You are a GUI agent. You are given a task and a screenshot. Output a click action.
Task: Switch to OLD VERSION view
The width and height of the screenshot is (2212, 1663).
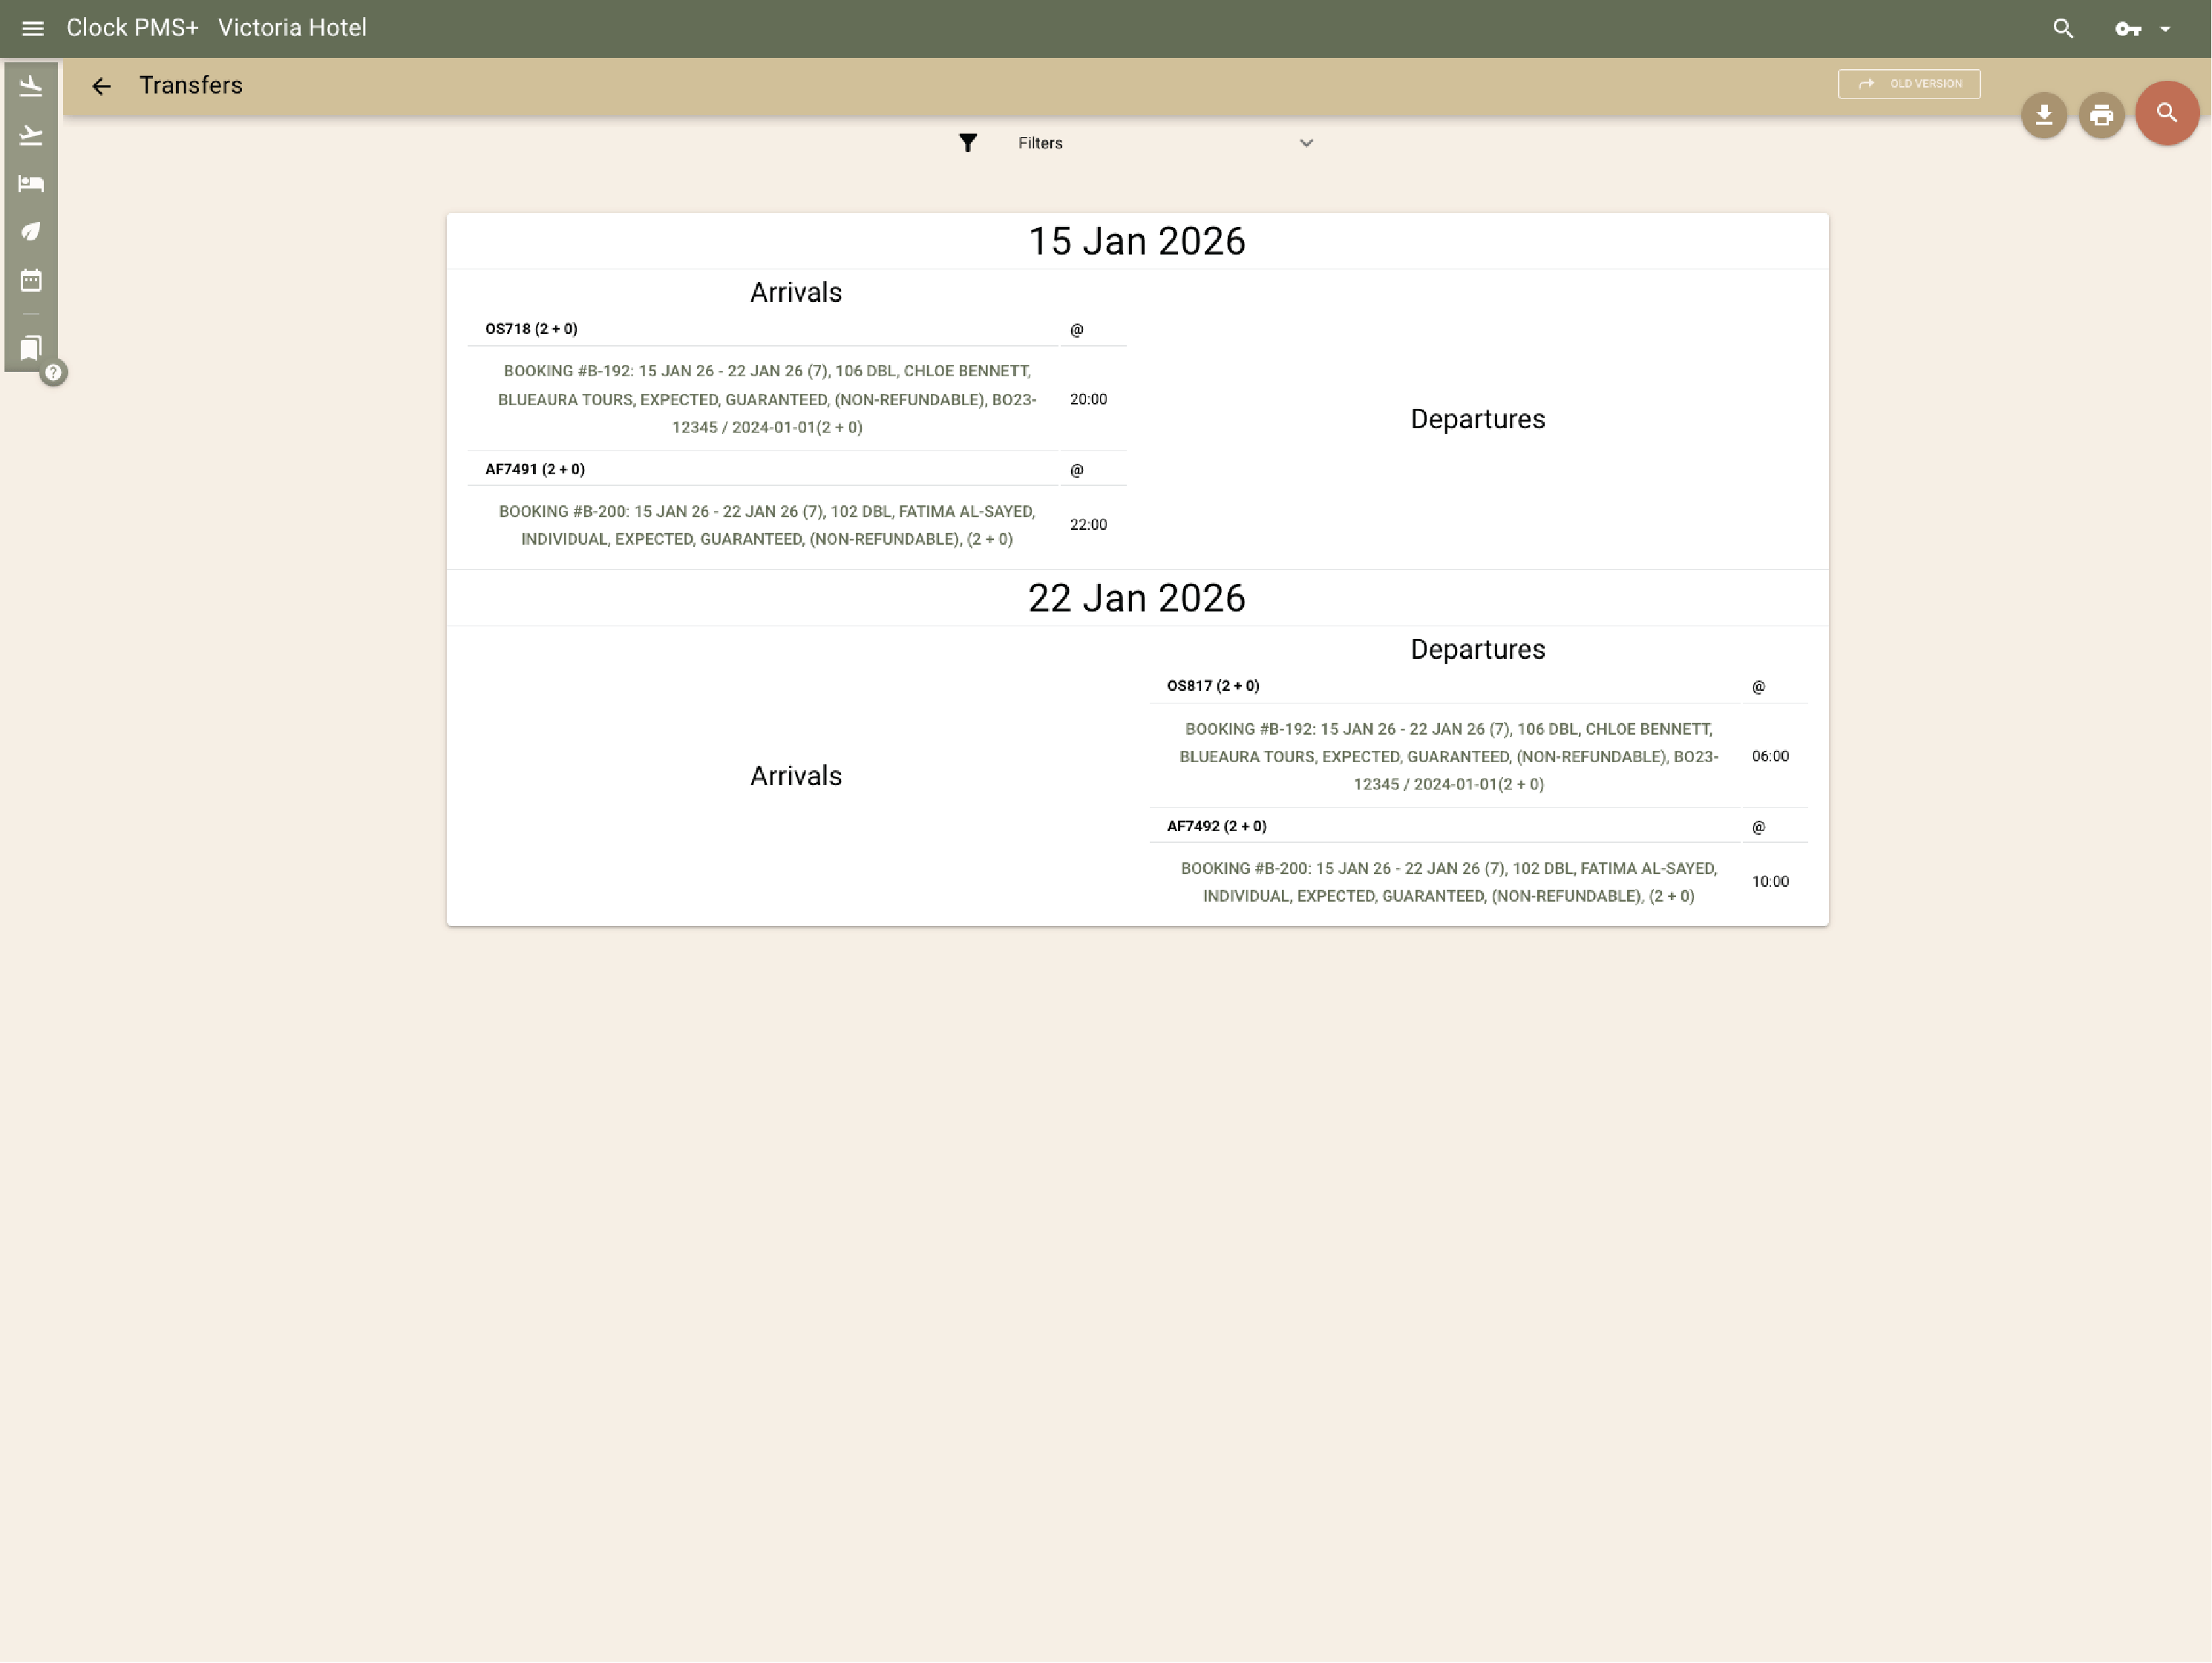1908,84
